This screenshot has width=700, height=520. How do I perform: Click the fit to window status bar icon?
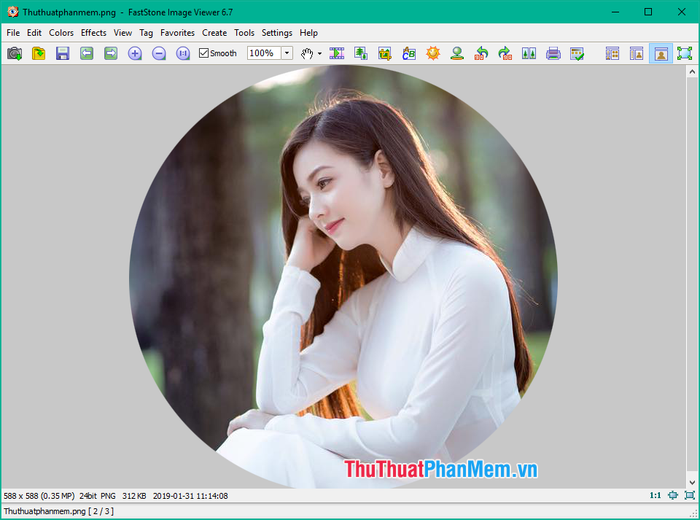click(690, 495)
